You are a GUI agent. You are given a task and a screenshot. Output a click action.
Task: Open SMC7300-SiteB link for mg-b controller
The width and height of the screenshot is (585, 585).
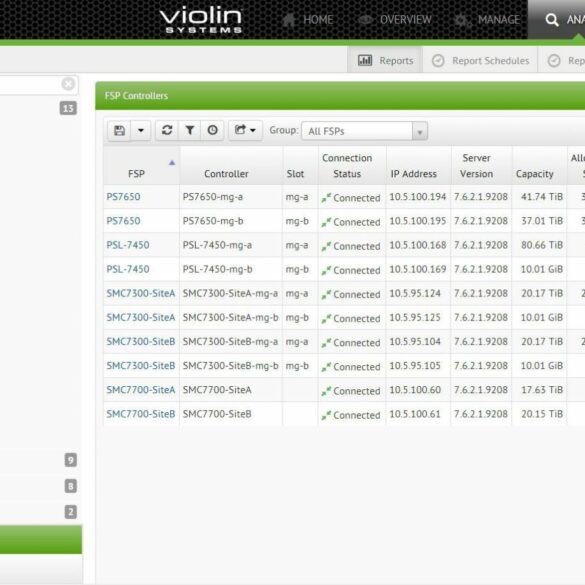pyautogui.click(x=141, y=366)
